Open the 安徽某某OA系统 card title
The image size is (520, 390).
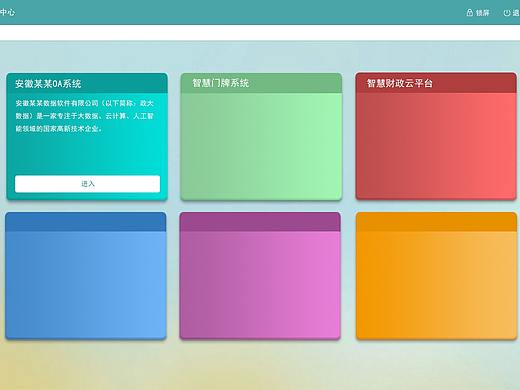tap(48, 83)
